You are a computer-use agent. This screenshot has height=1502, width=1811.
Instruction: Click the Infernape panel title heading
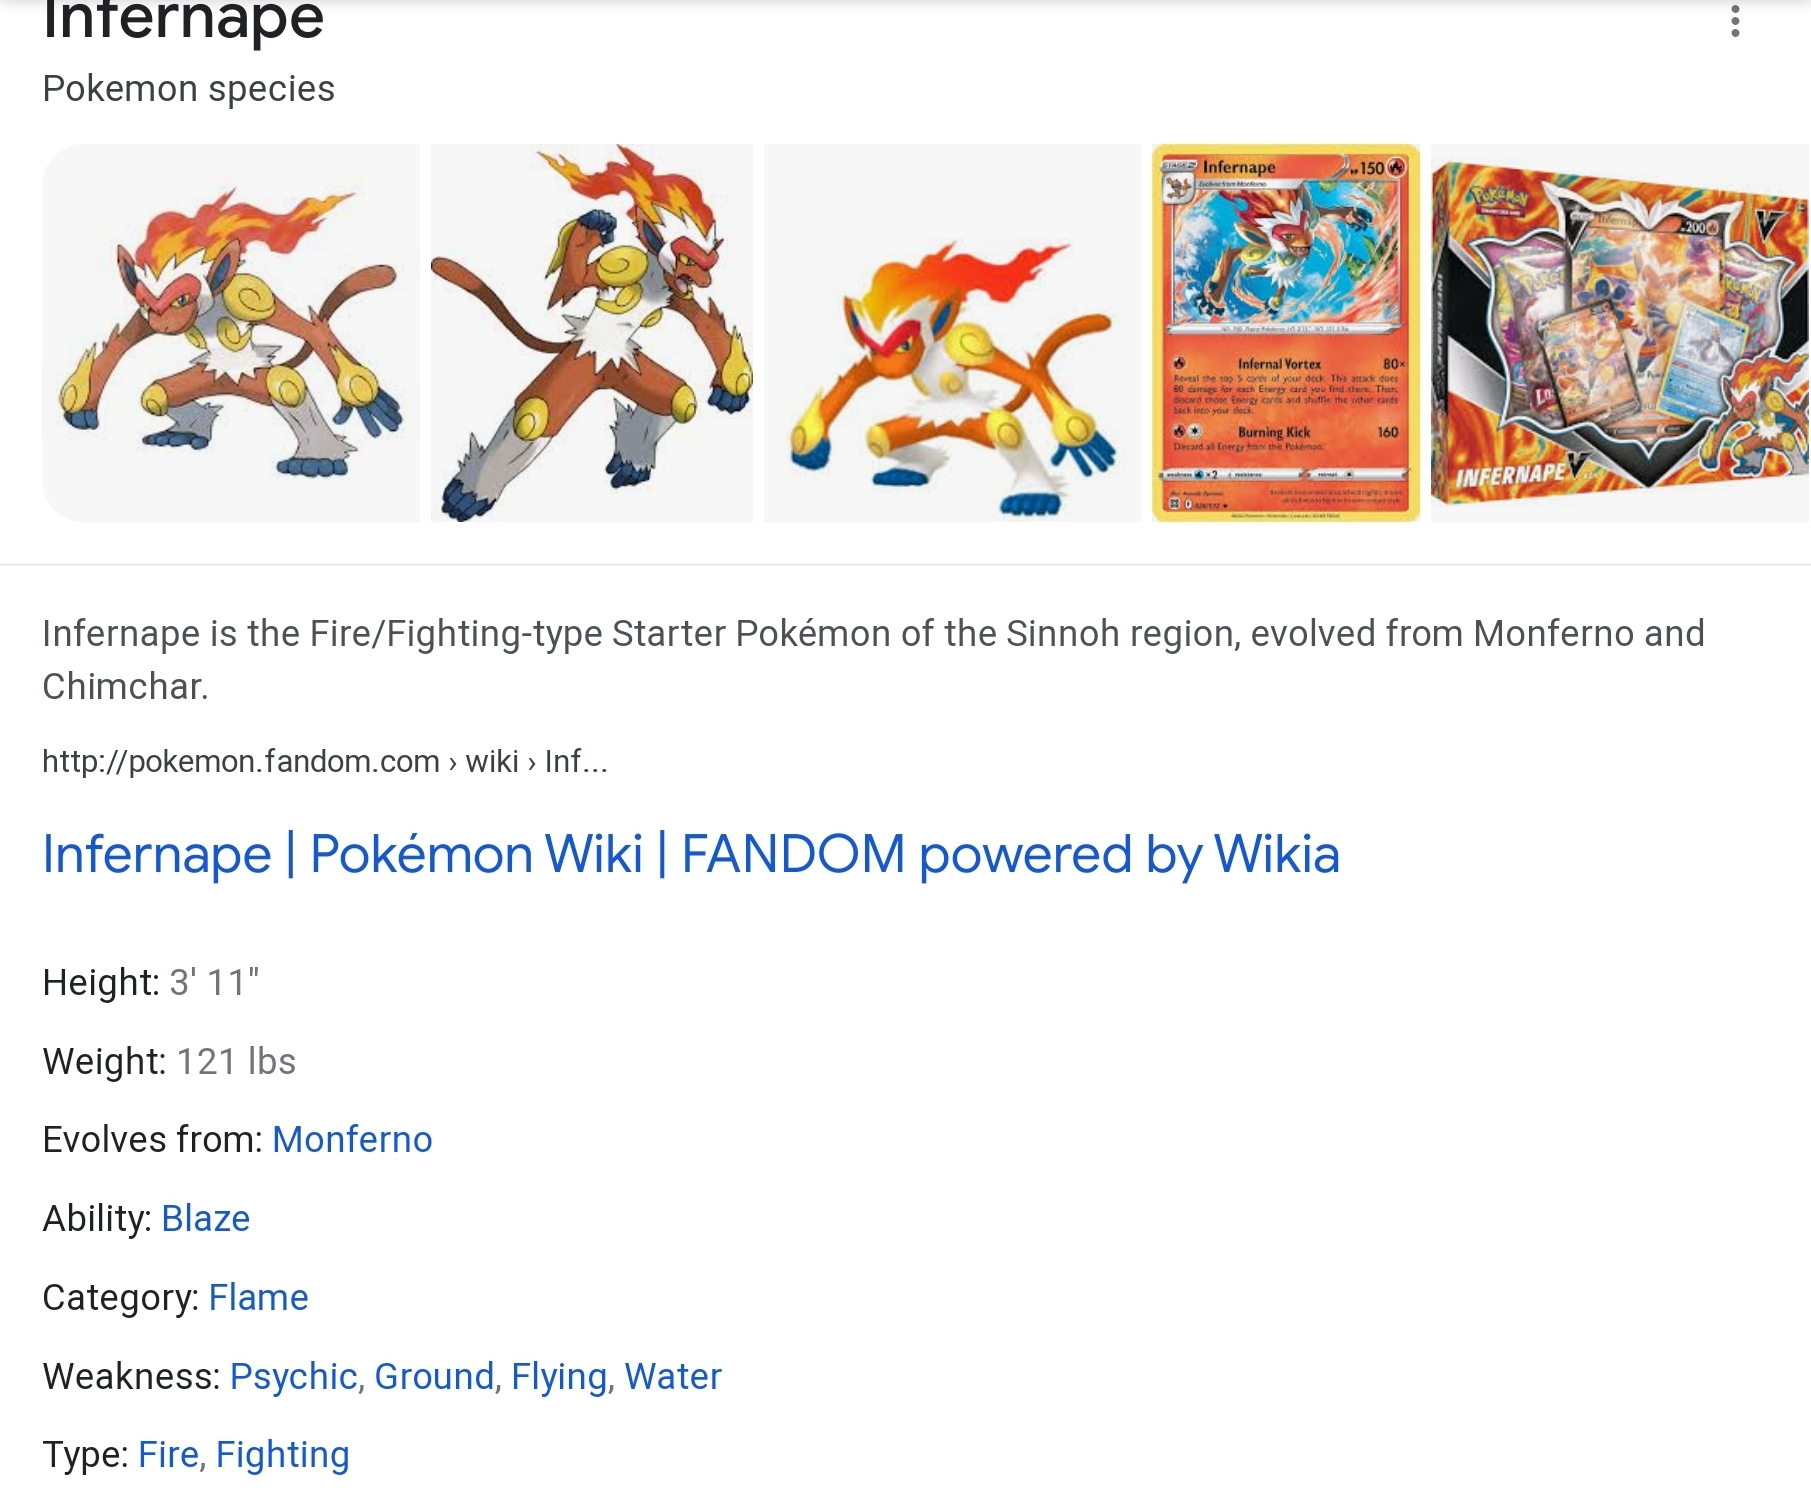(183, 20)
